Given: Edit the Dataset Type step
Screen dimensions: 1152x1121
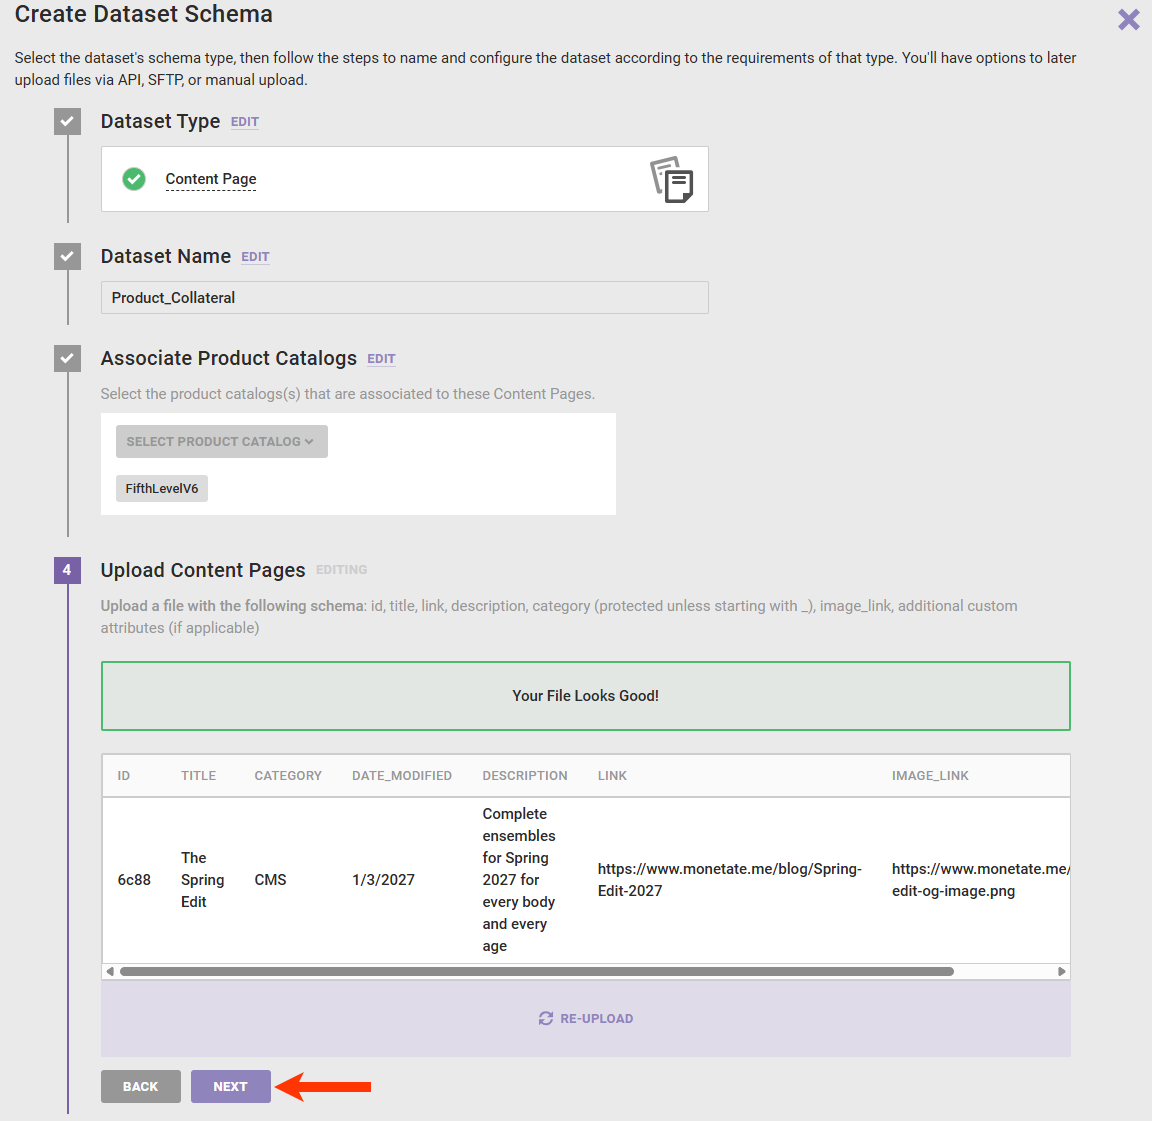Looking at the screenshot, I should pos(245,122).
